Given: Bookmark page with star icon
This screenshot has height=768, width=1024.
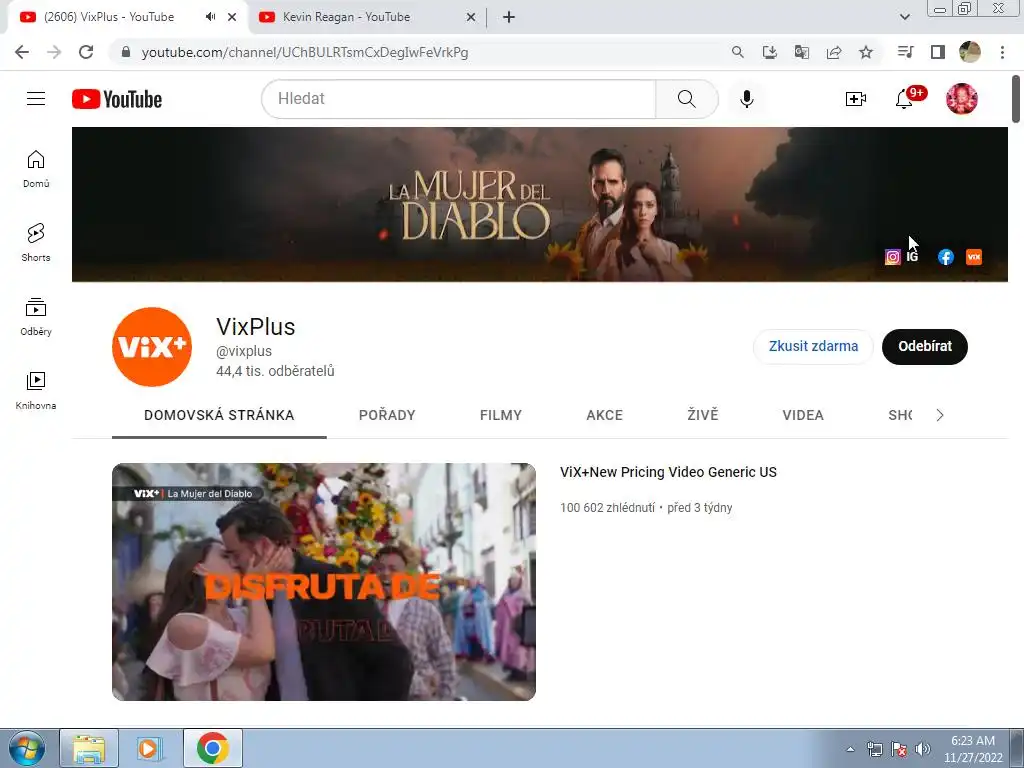Looking at the screenshot, I should (866, 52).
